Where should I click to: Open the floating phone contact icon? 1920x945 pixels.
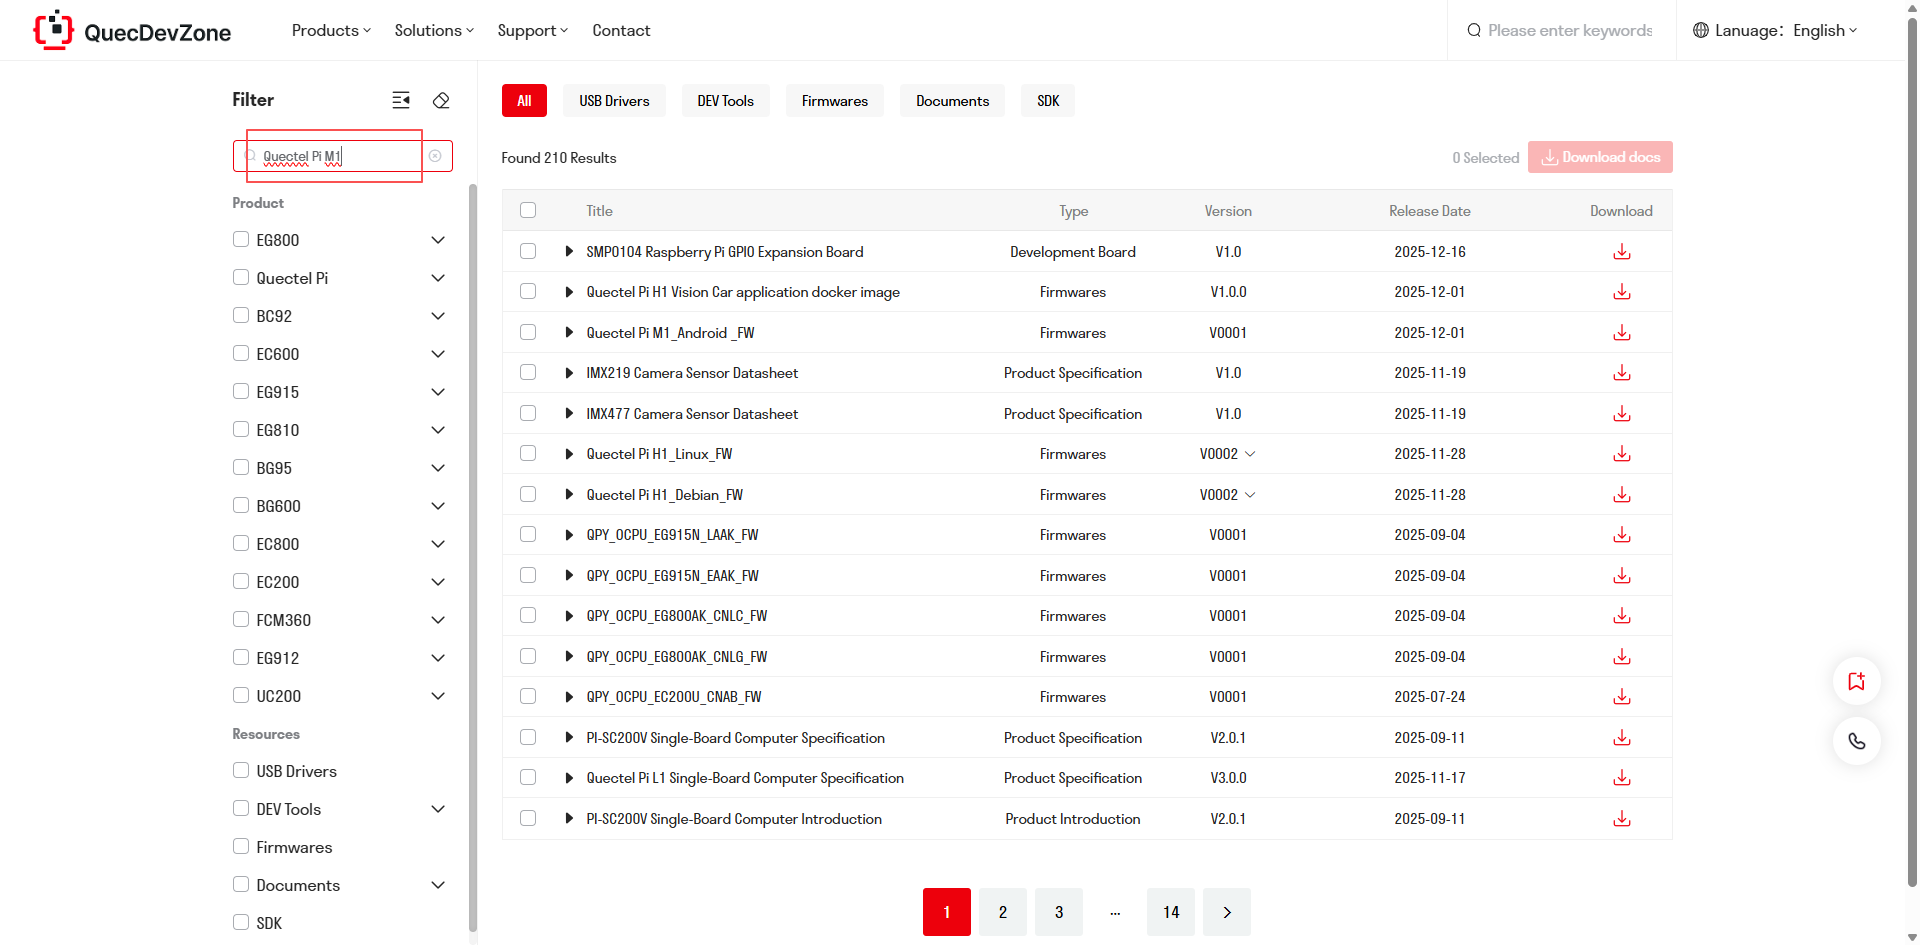pyautogui.click(x=1856, y=741)
